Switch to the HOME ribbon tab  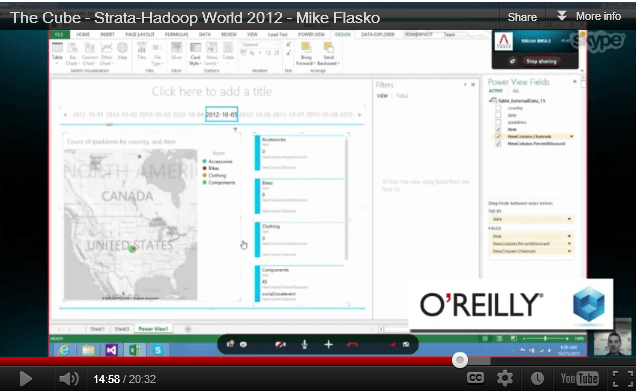click(x=83, y=34)
